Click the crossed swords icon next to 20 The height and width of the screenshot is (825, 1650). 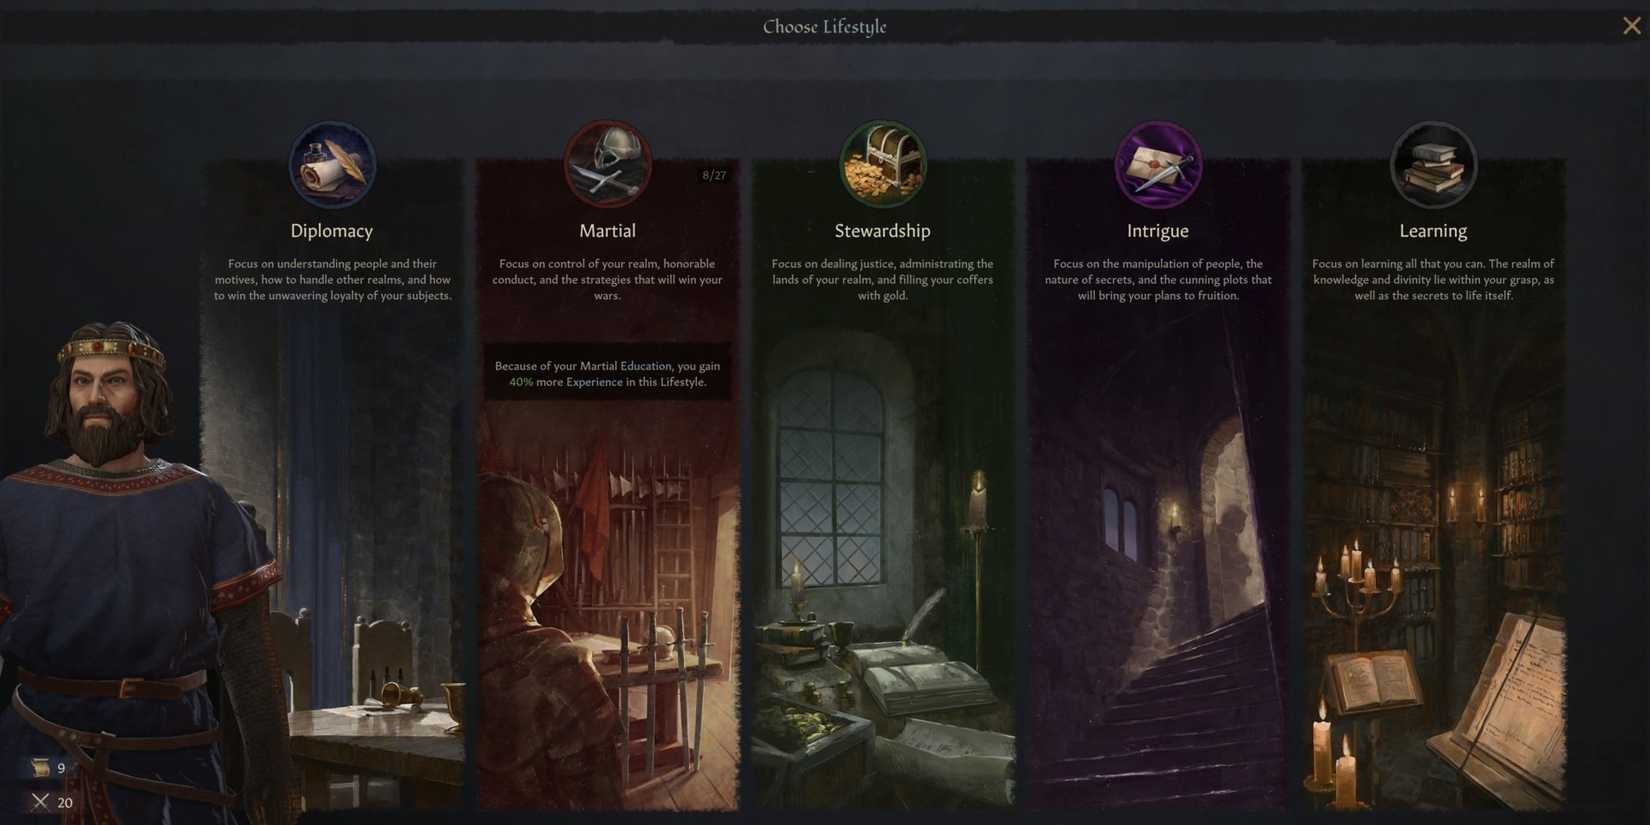[x=40, y=801]
